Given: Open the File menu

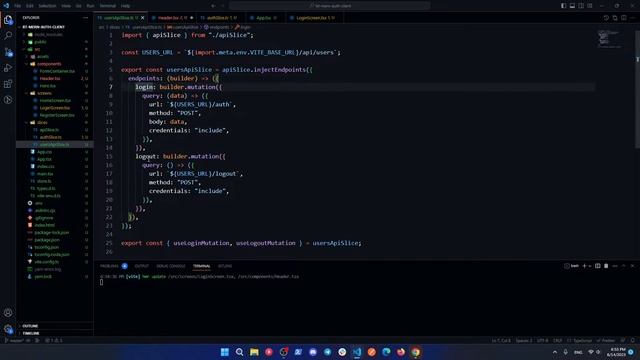Looking at the screenshot, I should (x=18, y=6).
